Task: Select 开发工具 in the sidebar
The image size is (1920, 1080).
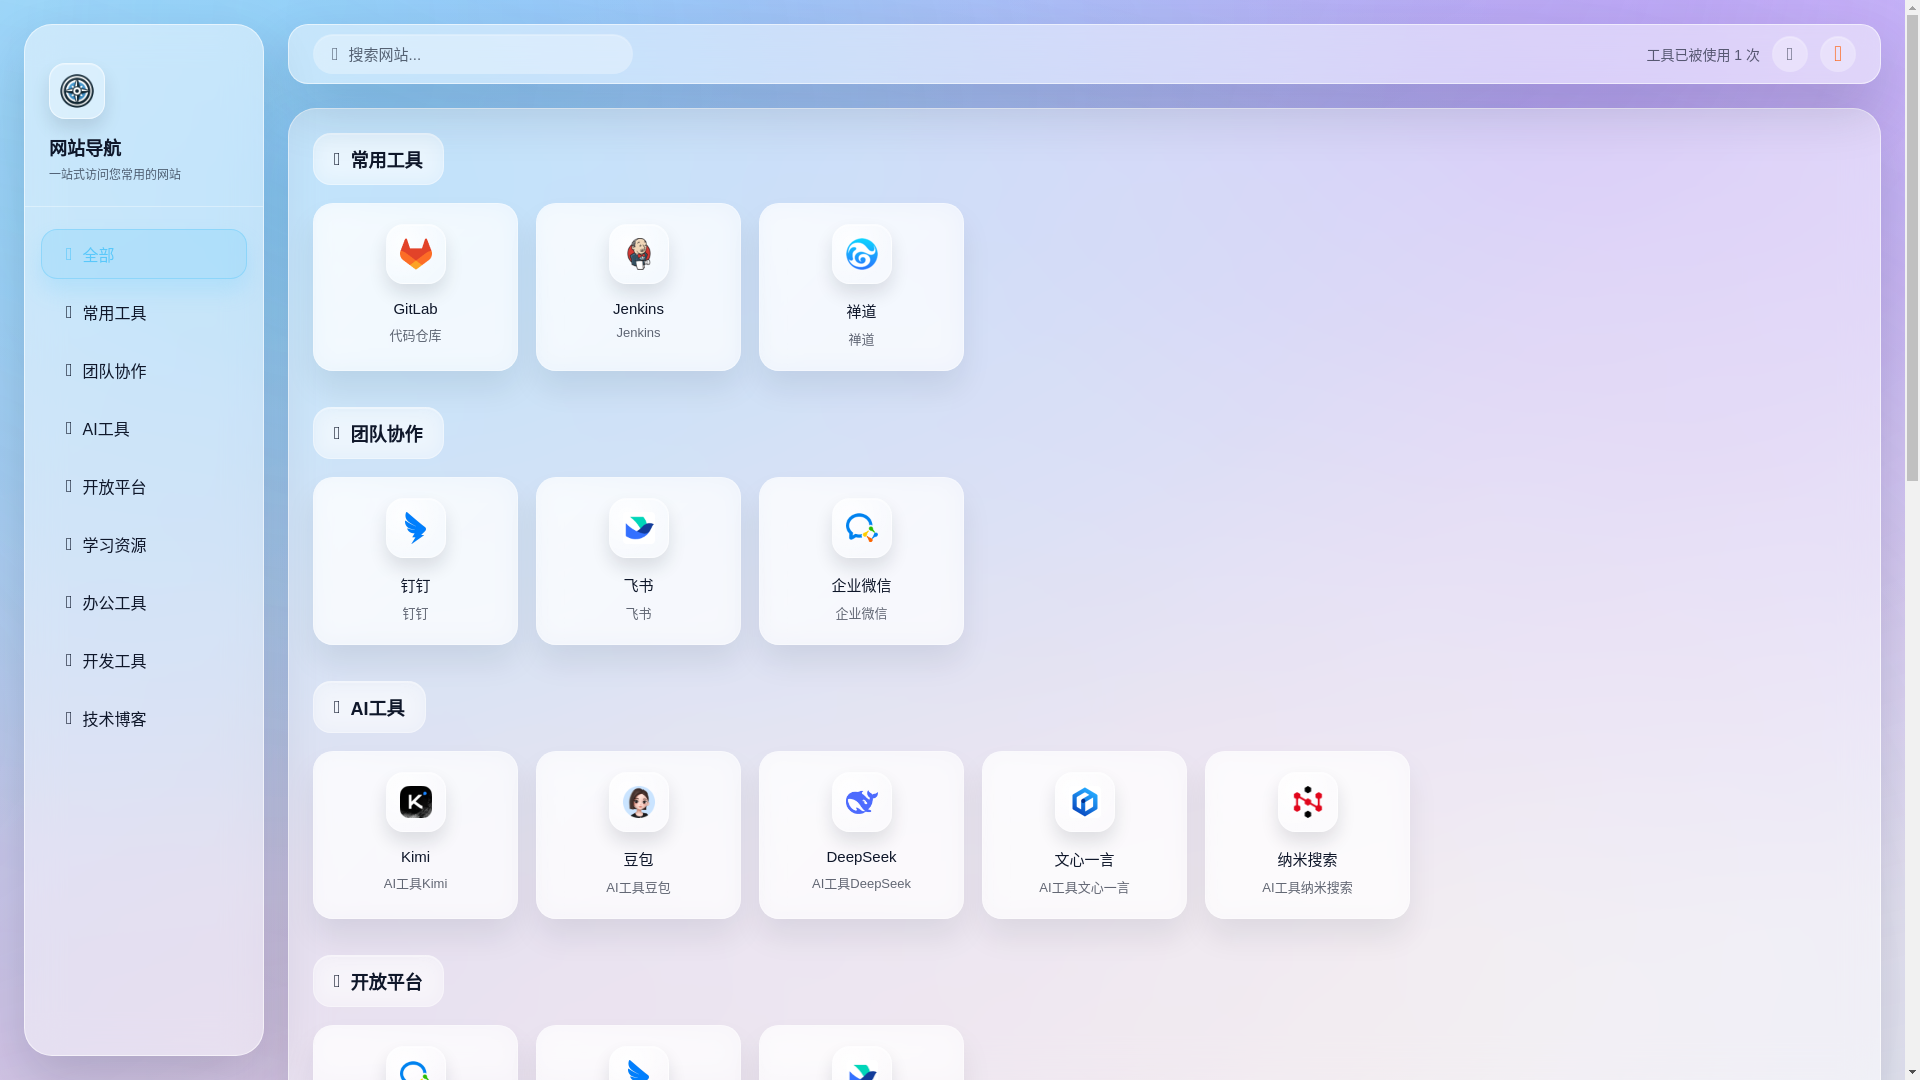Action: [144, 660]
